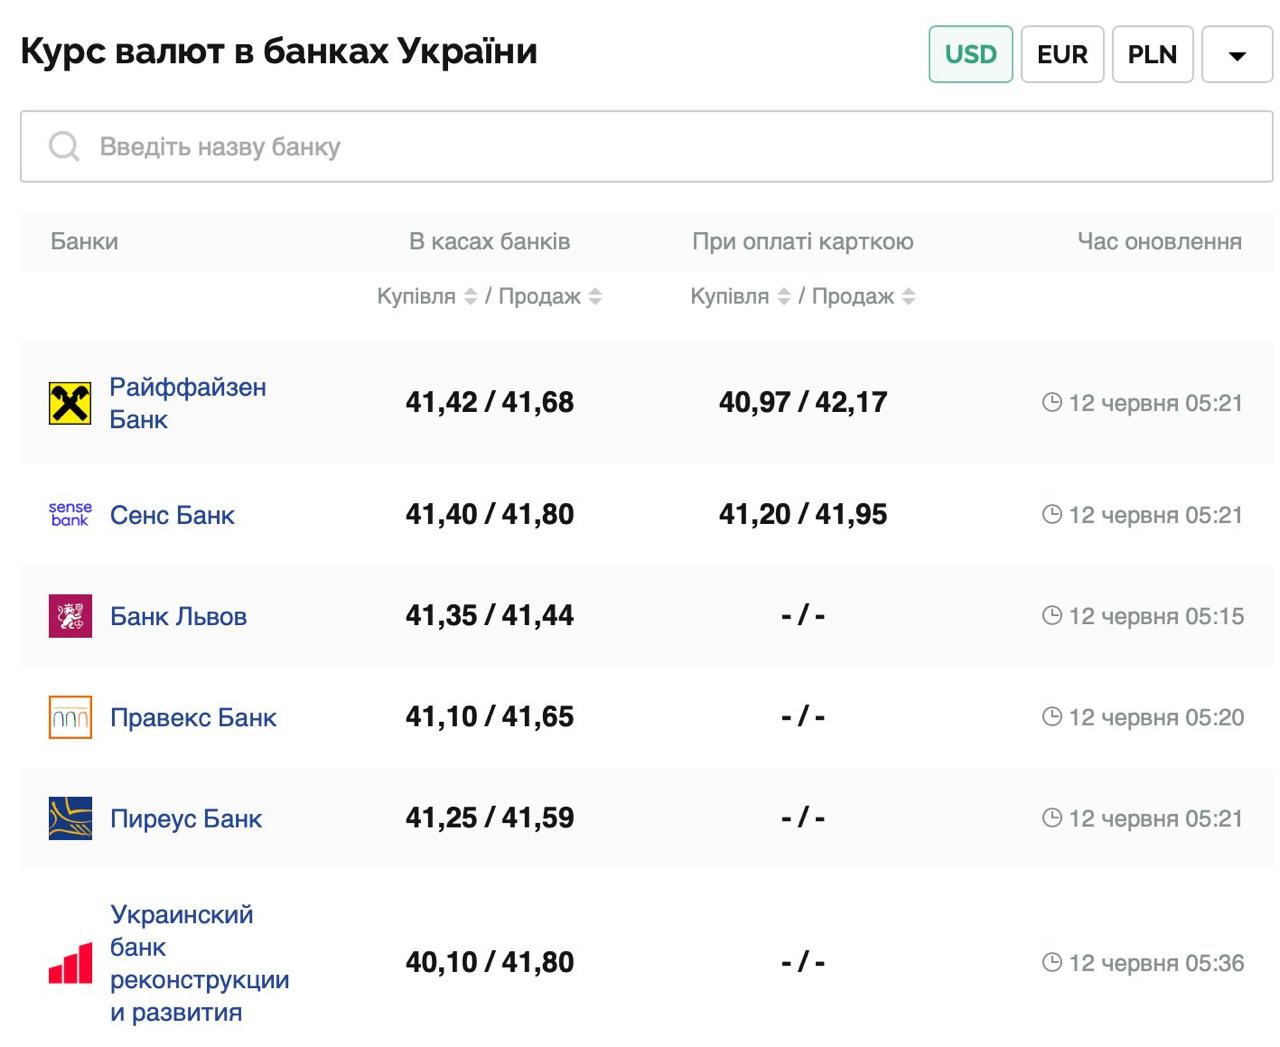Click the red bars logo of Украинский банк реконструкции

click(x=70, y=963)
